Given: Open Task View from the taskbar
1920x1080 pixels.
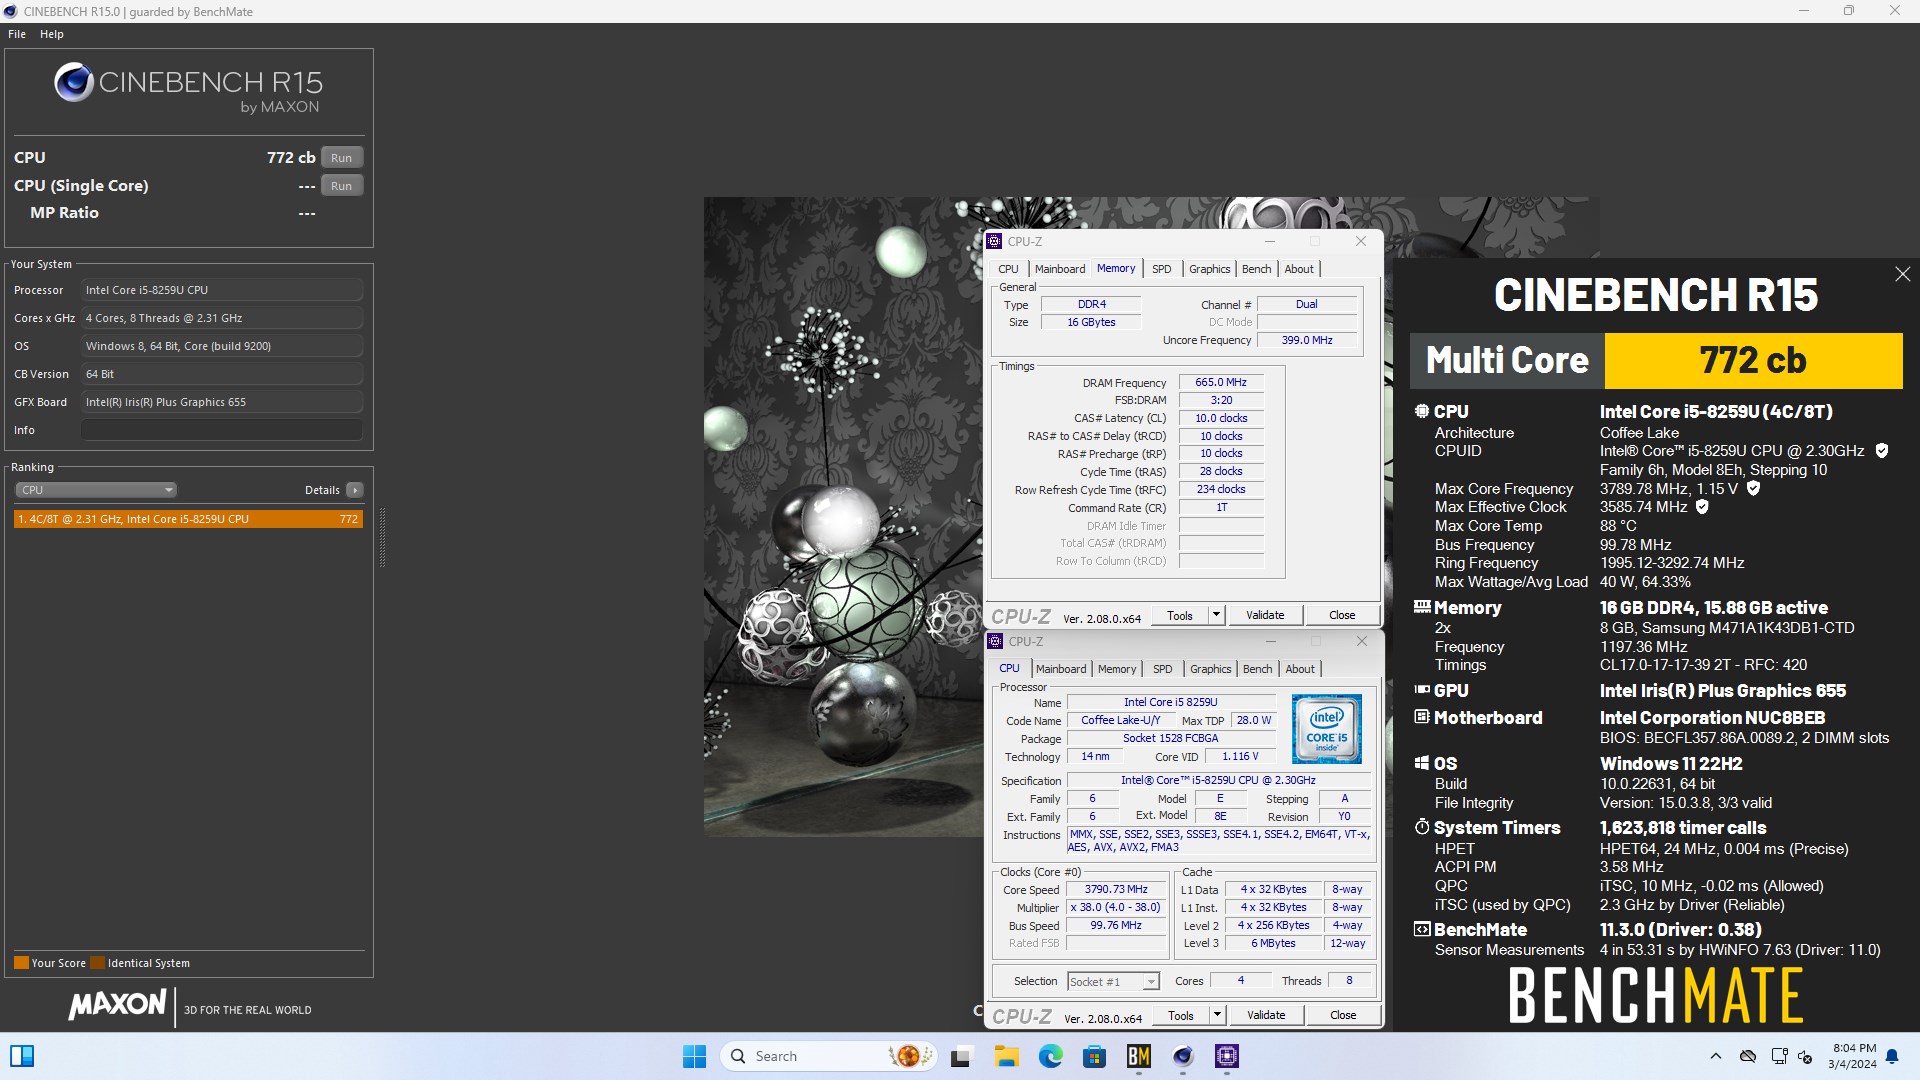Looking at the screenshot, I should pyautogui.click(x=961, y=1056).
